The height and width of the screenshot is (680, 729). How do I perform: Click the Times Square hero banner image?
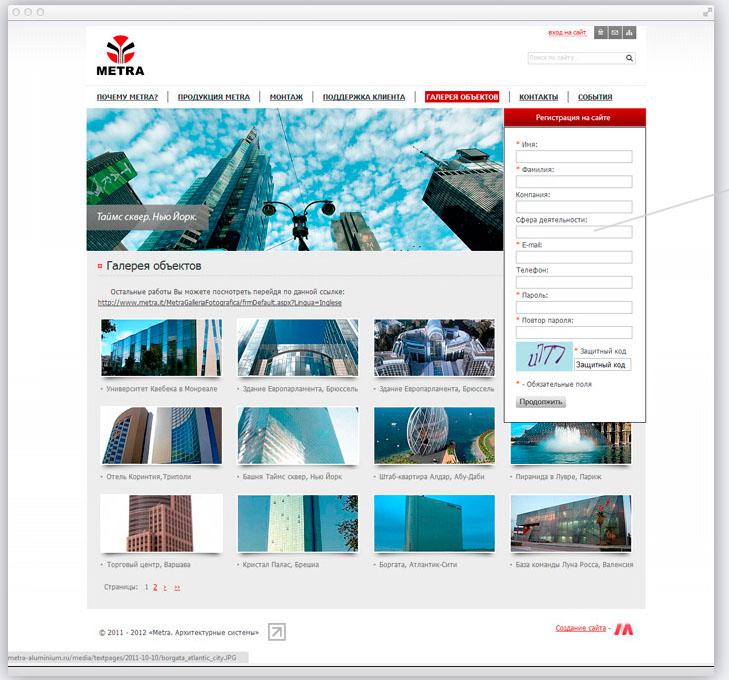pyautogui.click(x=295, y=179)
